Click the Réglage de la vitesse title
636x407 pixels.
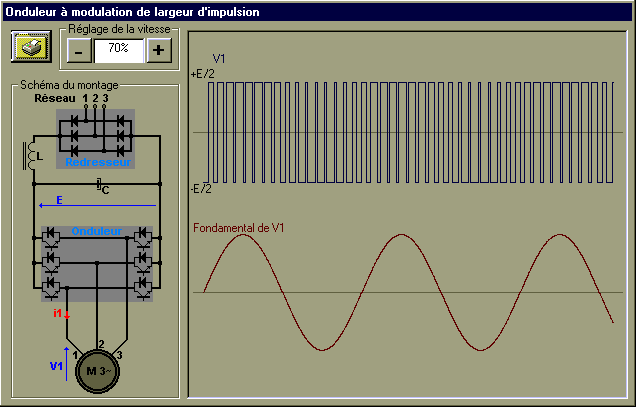point(119,29)
